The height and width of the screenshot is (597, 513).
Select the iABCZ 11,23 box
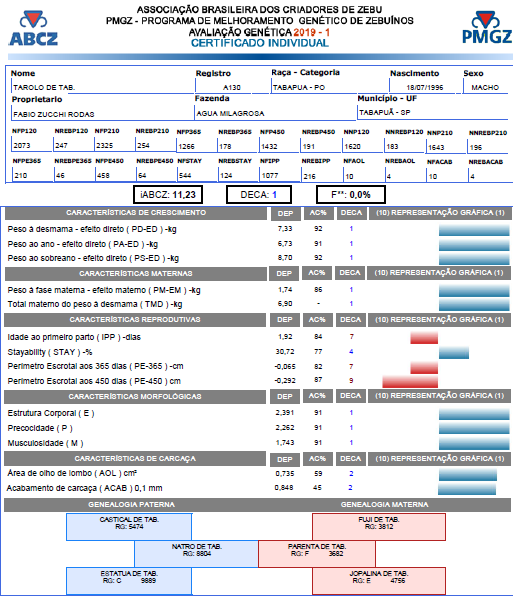[168, 195]
